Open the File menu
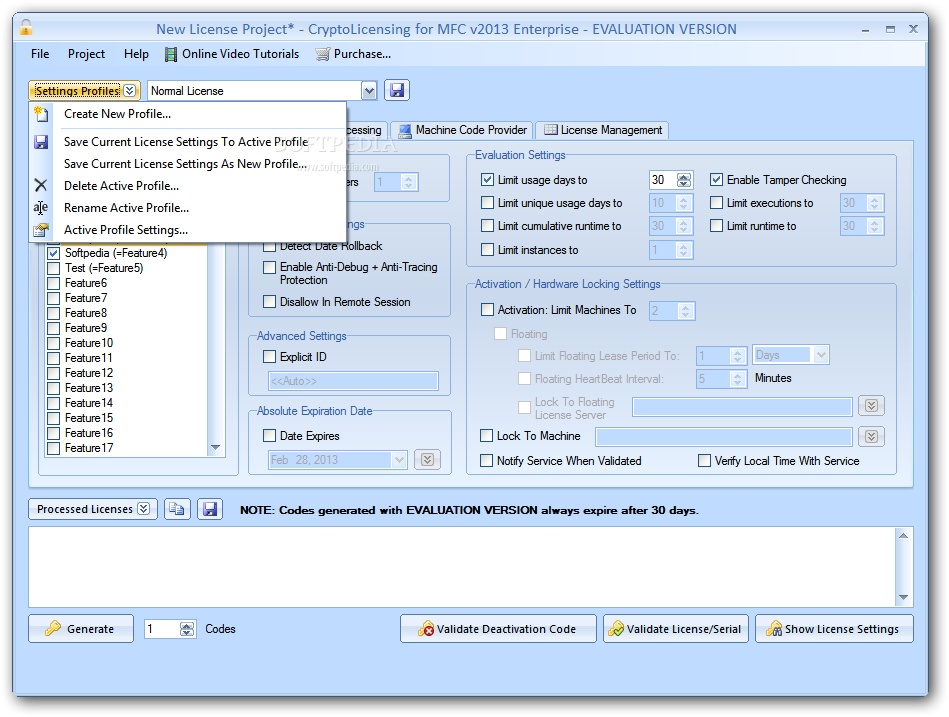 tap(40, 54)
